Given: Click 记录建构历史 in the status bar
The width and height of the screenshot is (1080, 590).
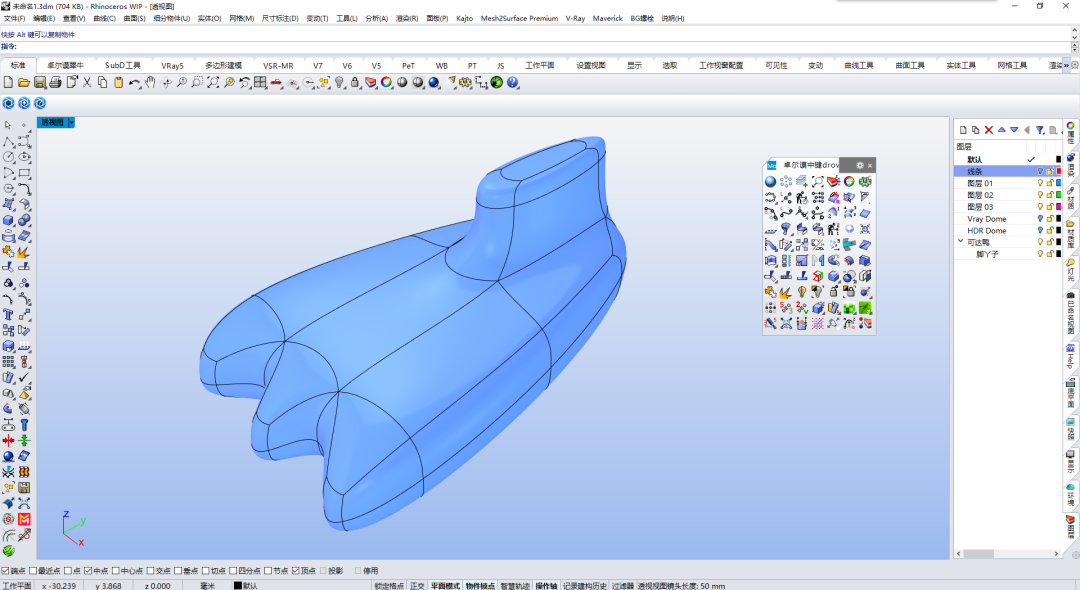Looking at the screenshot, I should [585, 586].
